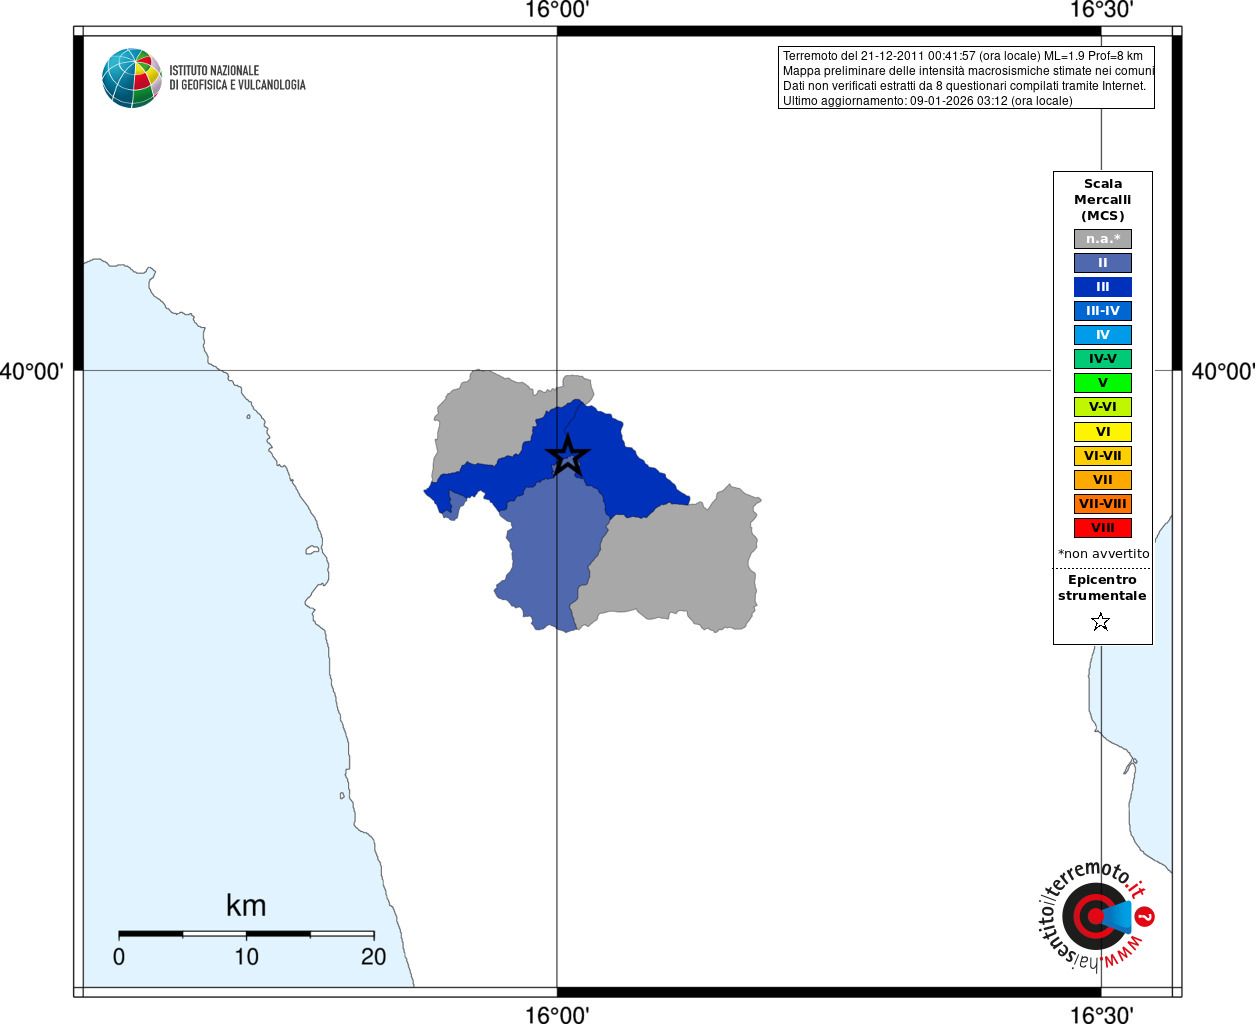
Task: Click the 'Scala Mercalli (MCS)' legend title
Action: [x=1103, y=200]
